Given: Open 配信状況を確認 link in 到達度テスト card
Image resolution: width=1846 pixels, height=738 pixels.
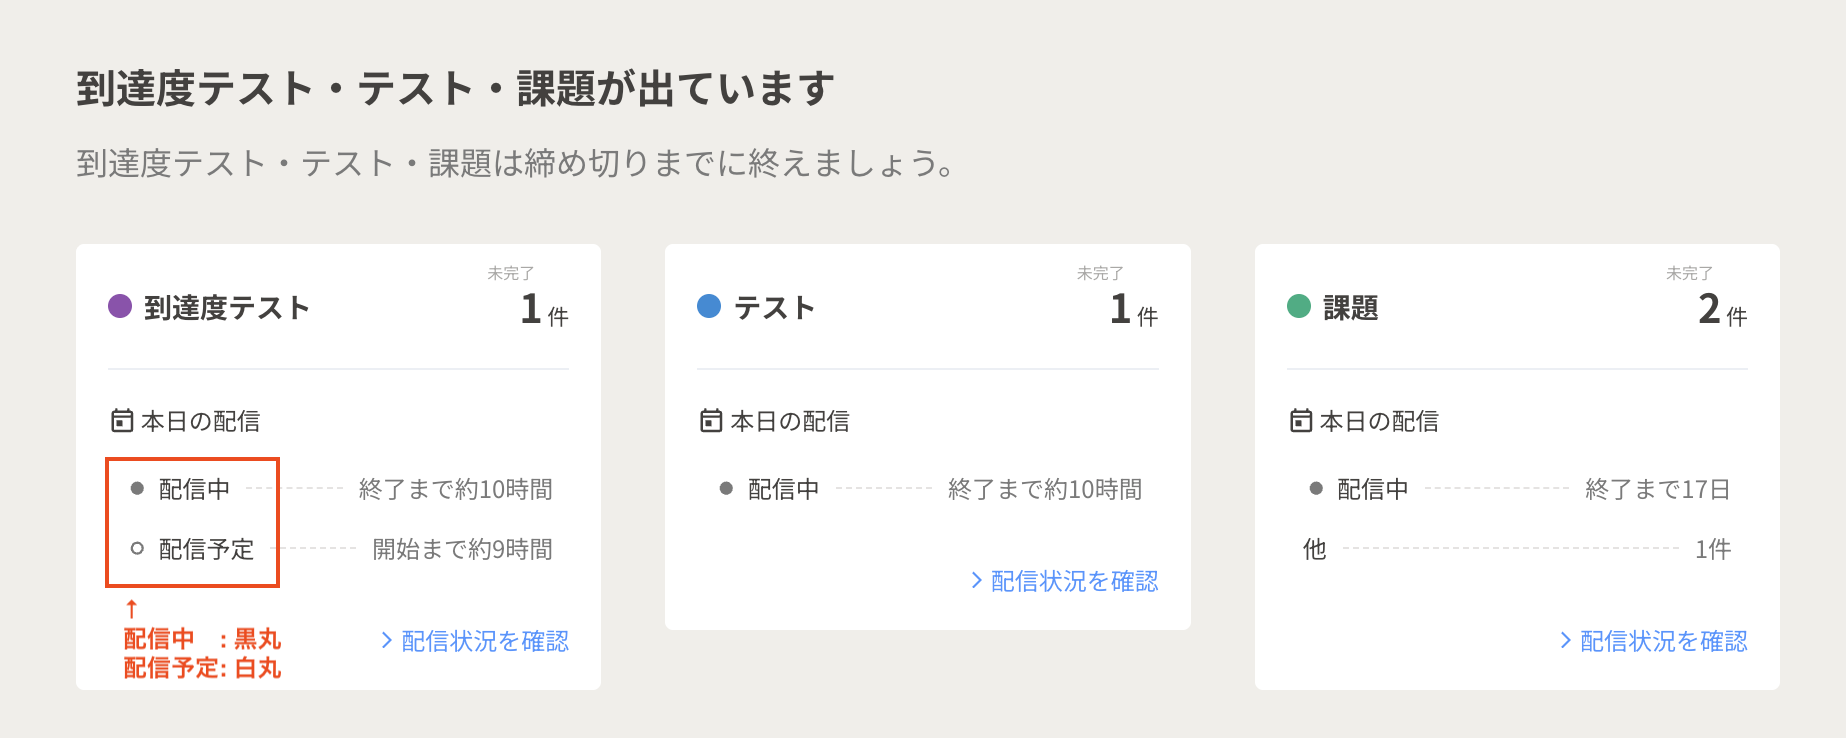Looking at the screenshot, I should pyautogui.click(x=484, y=641).
